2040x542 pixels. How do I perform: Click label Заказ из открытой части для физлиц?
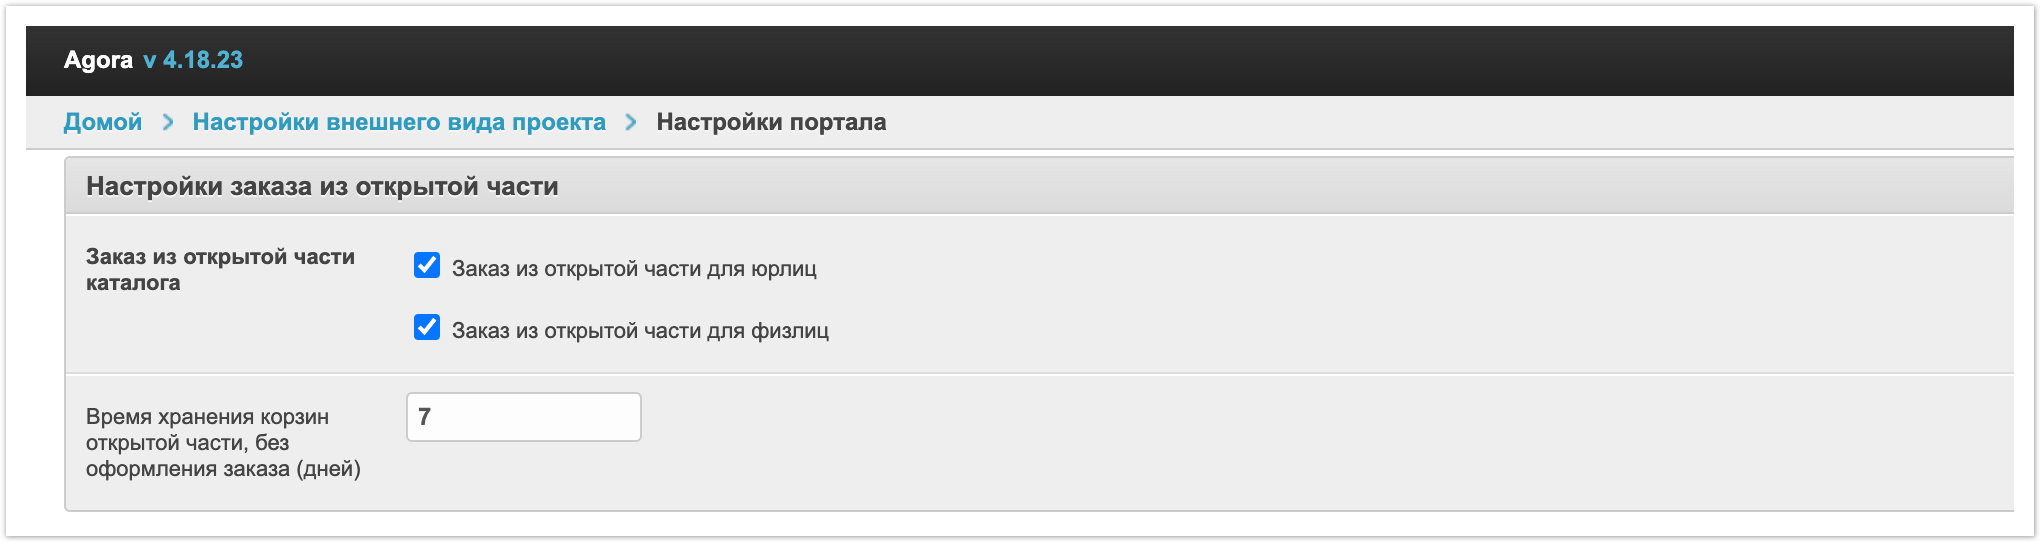pos(640,331)
